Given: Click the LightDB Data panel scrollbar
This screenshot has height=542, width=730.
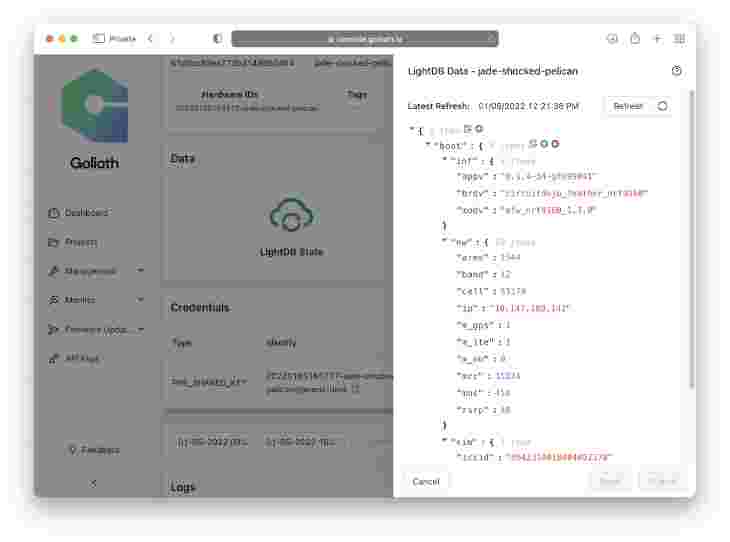Looking at the screenshot, I should coord(691,237).
